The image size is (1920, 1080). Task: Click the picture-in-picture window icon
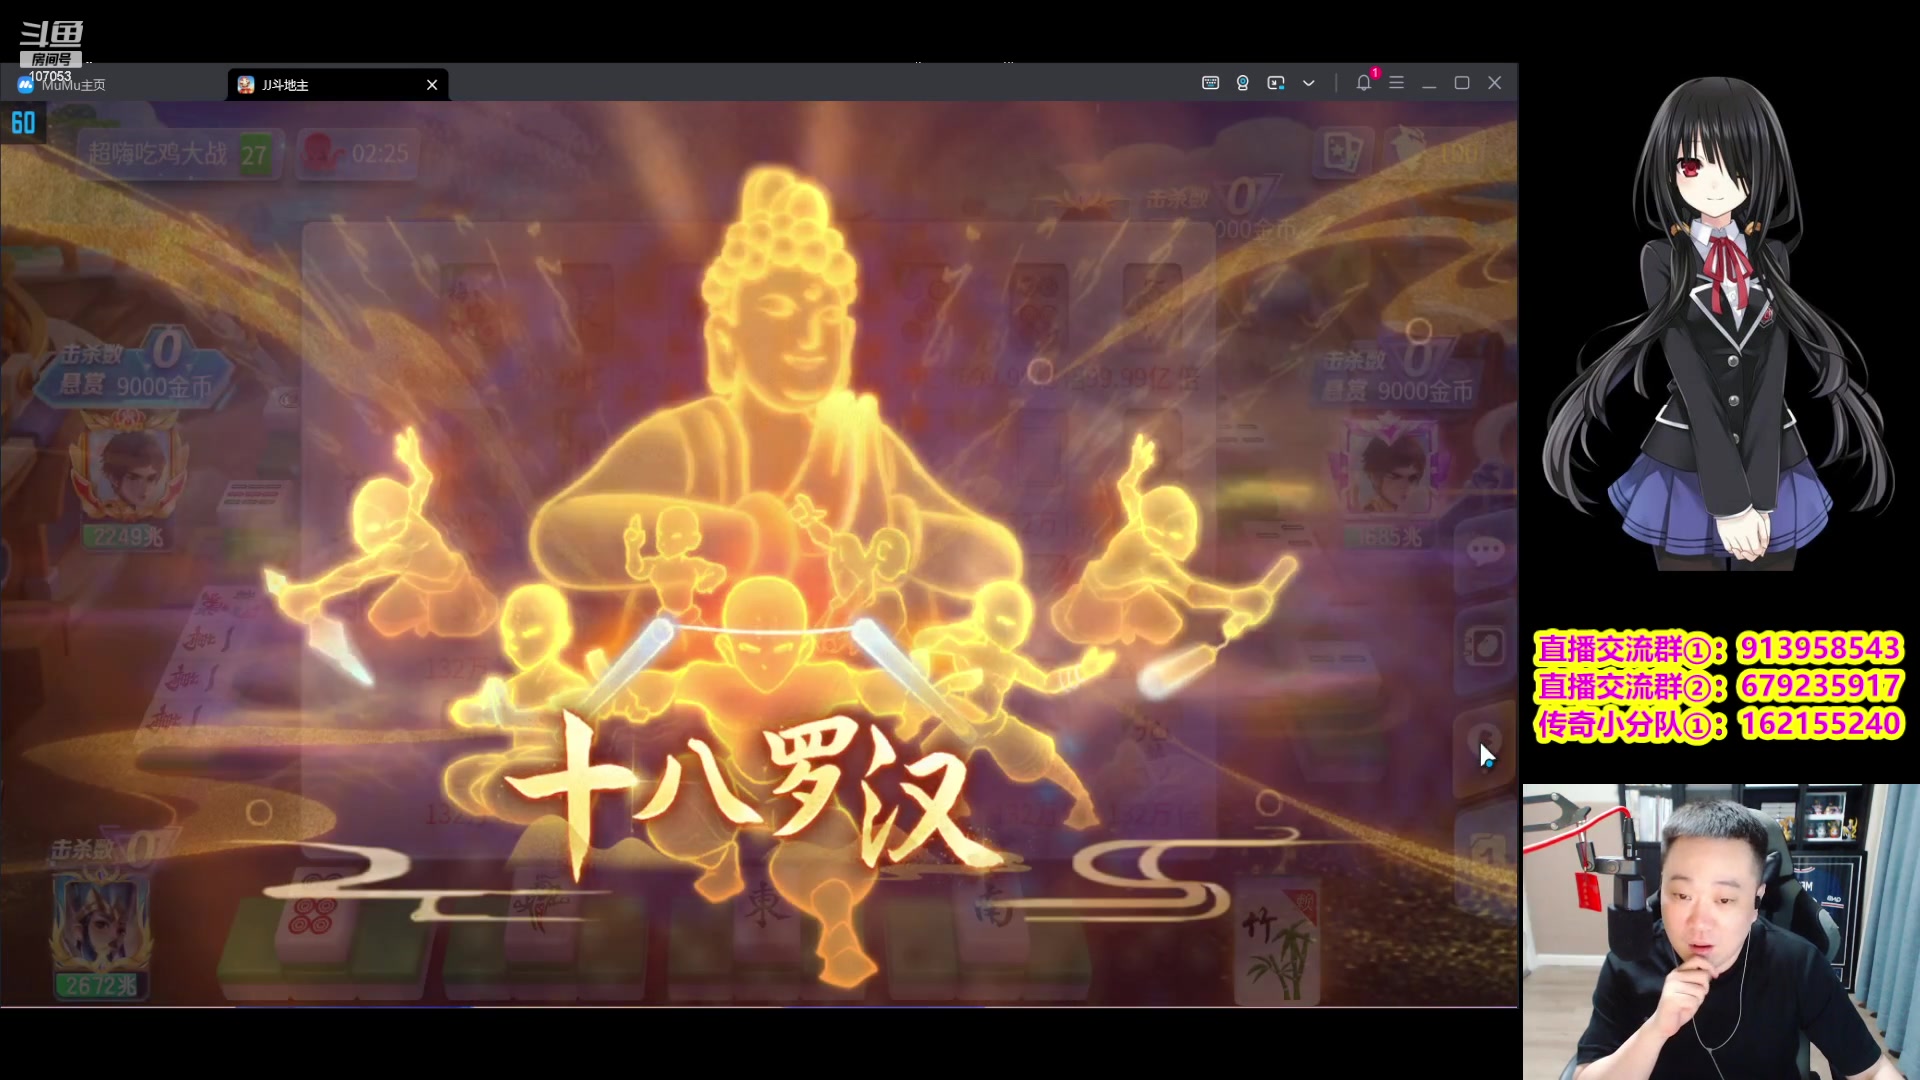pyautogui.click(x=1276, y=83)
